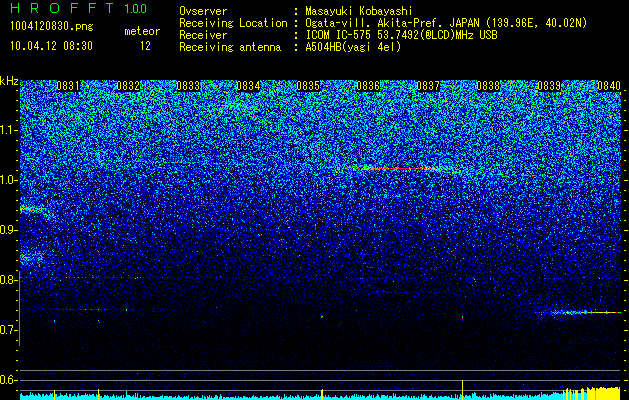Image resolution: width=629 pixels, height=400 pixels.
Task: Click the Receiving antenna field label
Action: tap(230, 47)
